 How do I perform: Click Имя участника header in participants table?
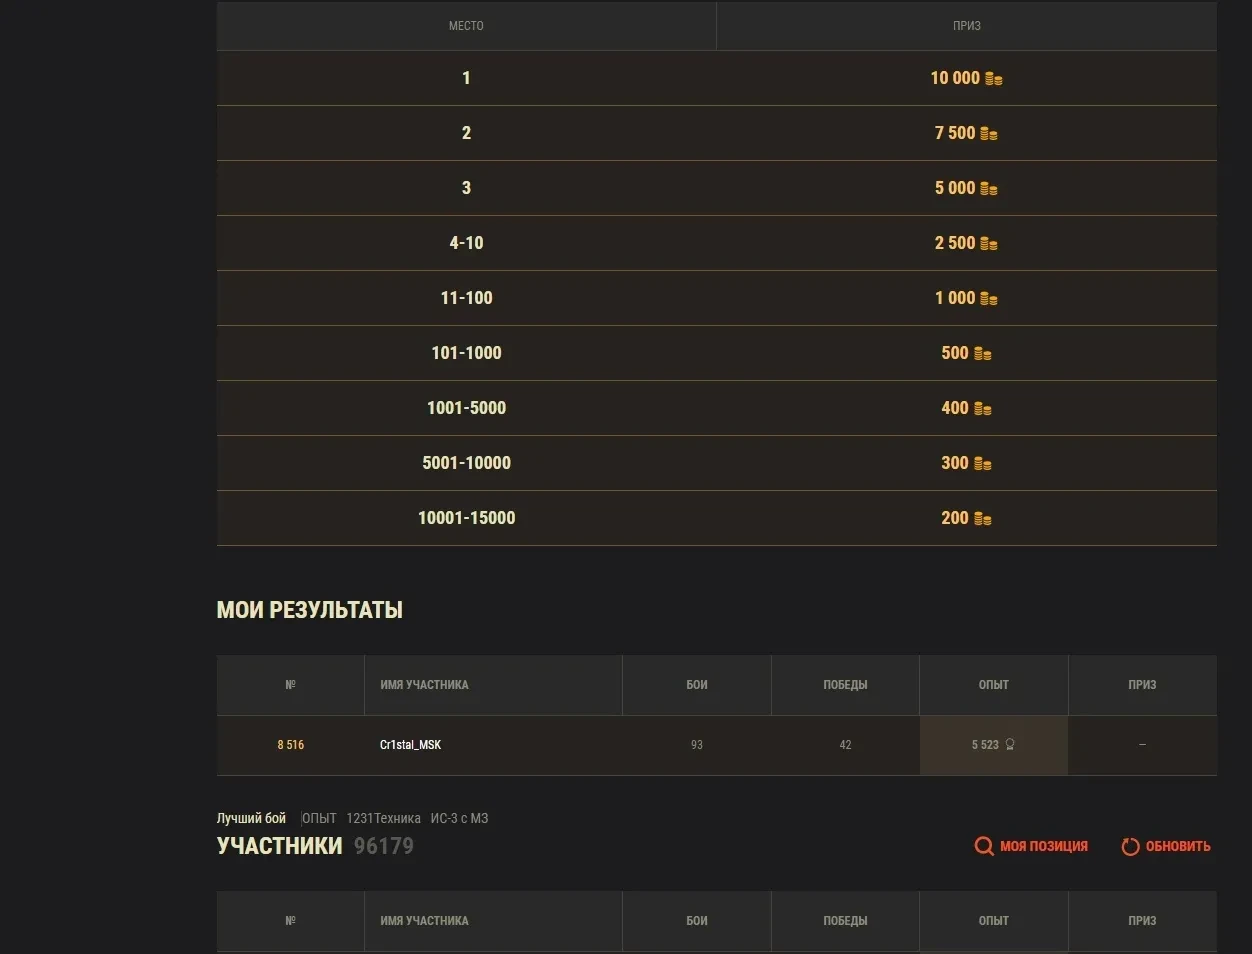(x=424, y=921)
